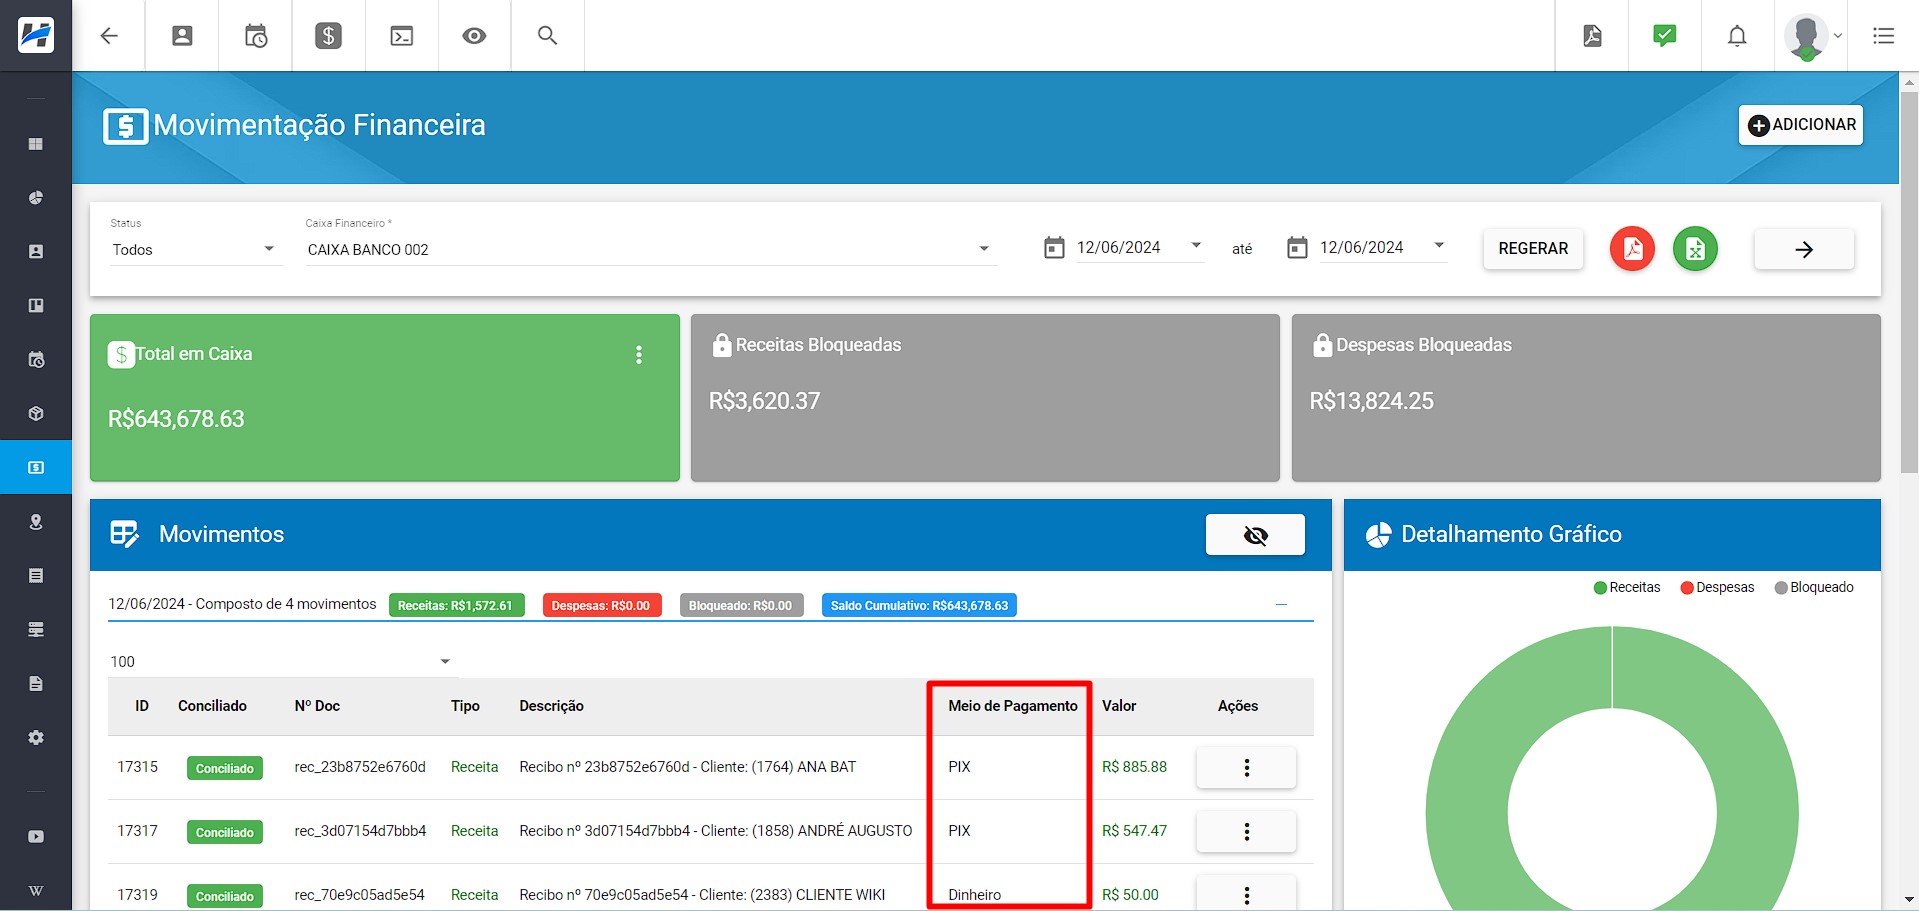Click the PDF document icon in top bar
Image resolution: width=1919 pixels, height=911 pixels.
pyautogui.click(x=1592, y=36)
